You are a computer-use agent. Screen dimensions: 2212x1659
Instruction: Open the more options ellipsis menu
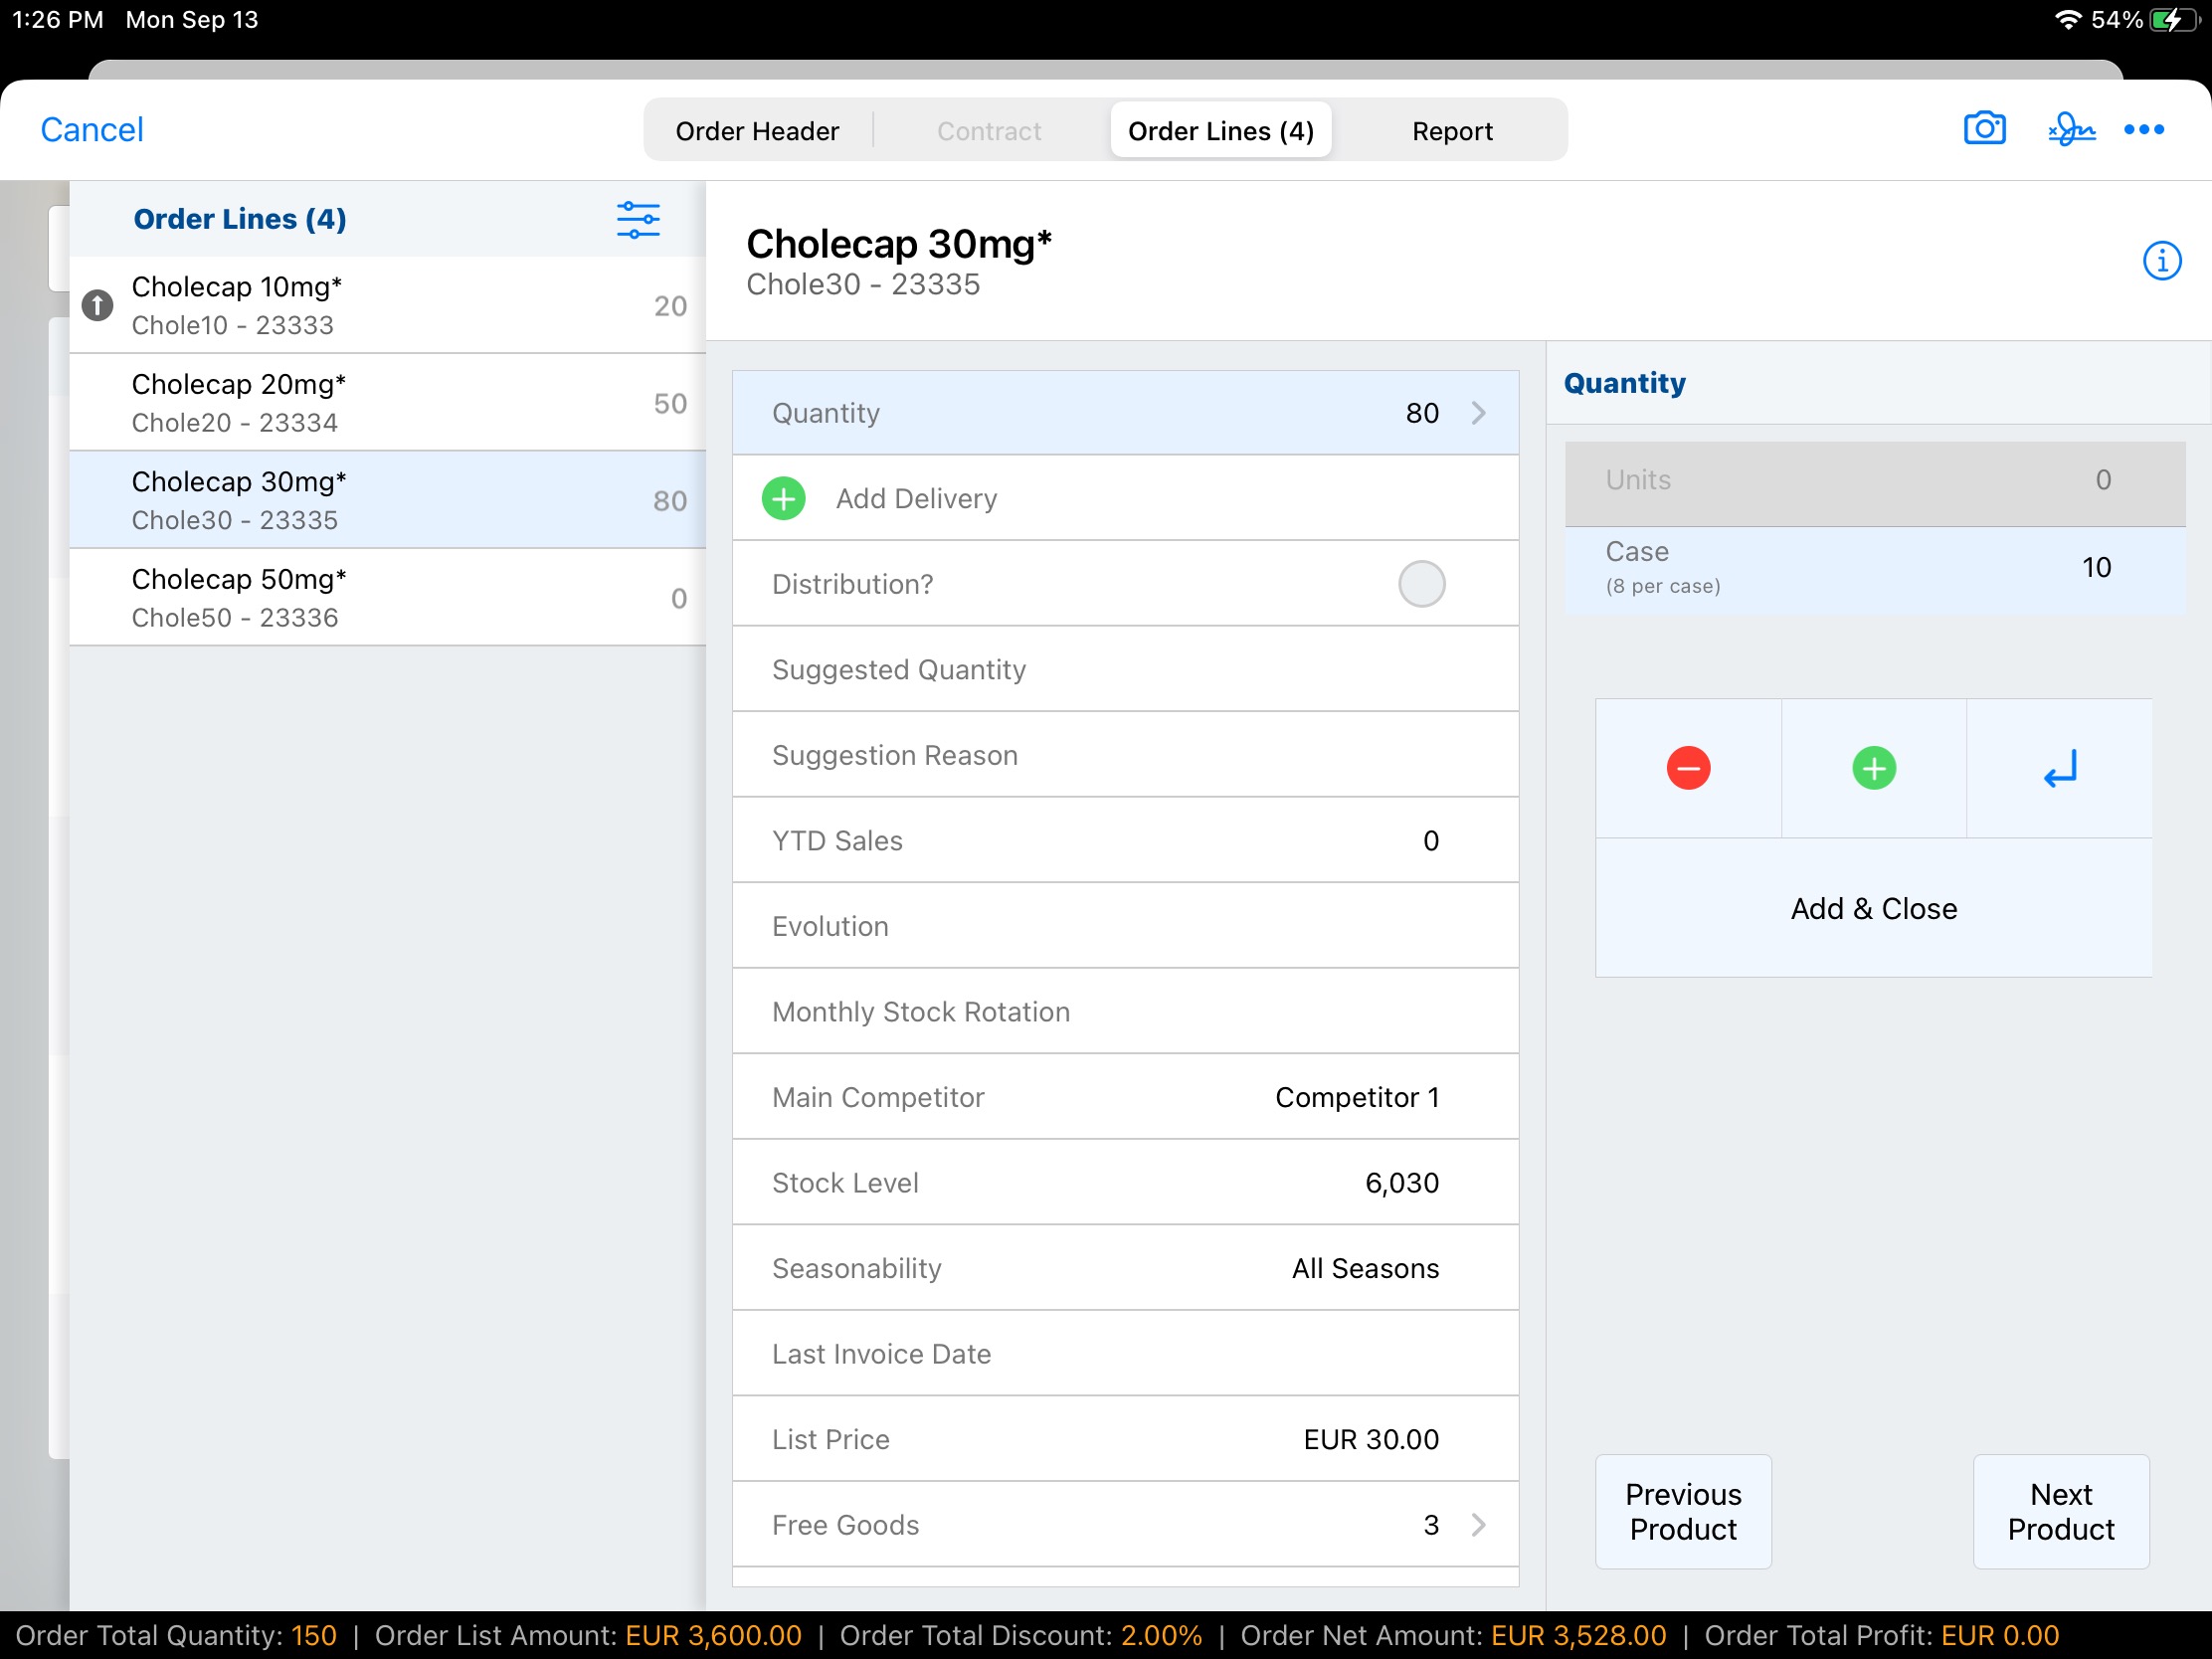[2143, 129]
